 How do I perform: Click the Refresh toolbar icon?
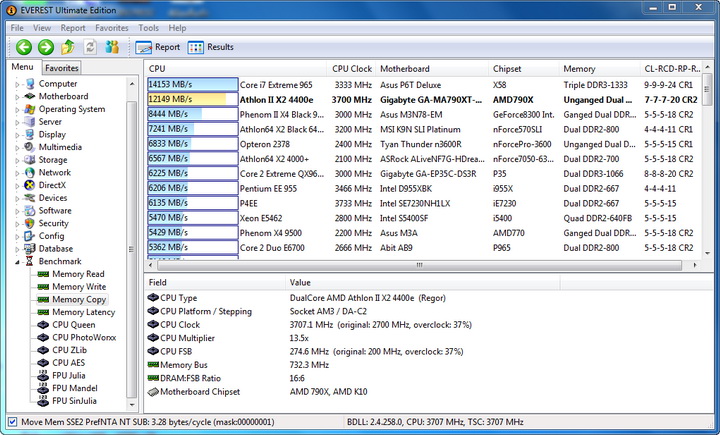pos(90,47)
